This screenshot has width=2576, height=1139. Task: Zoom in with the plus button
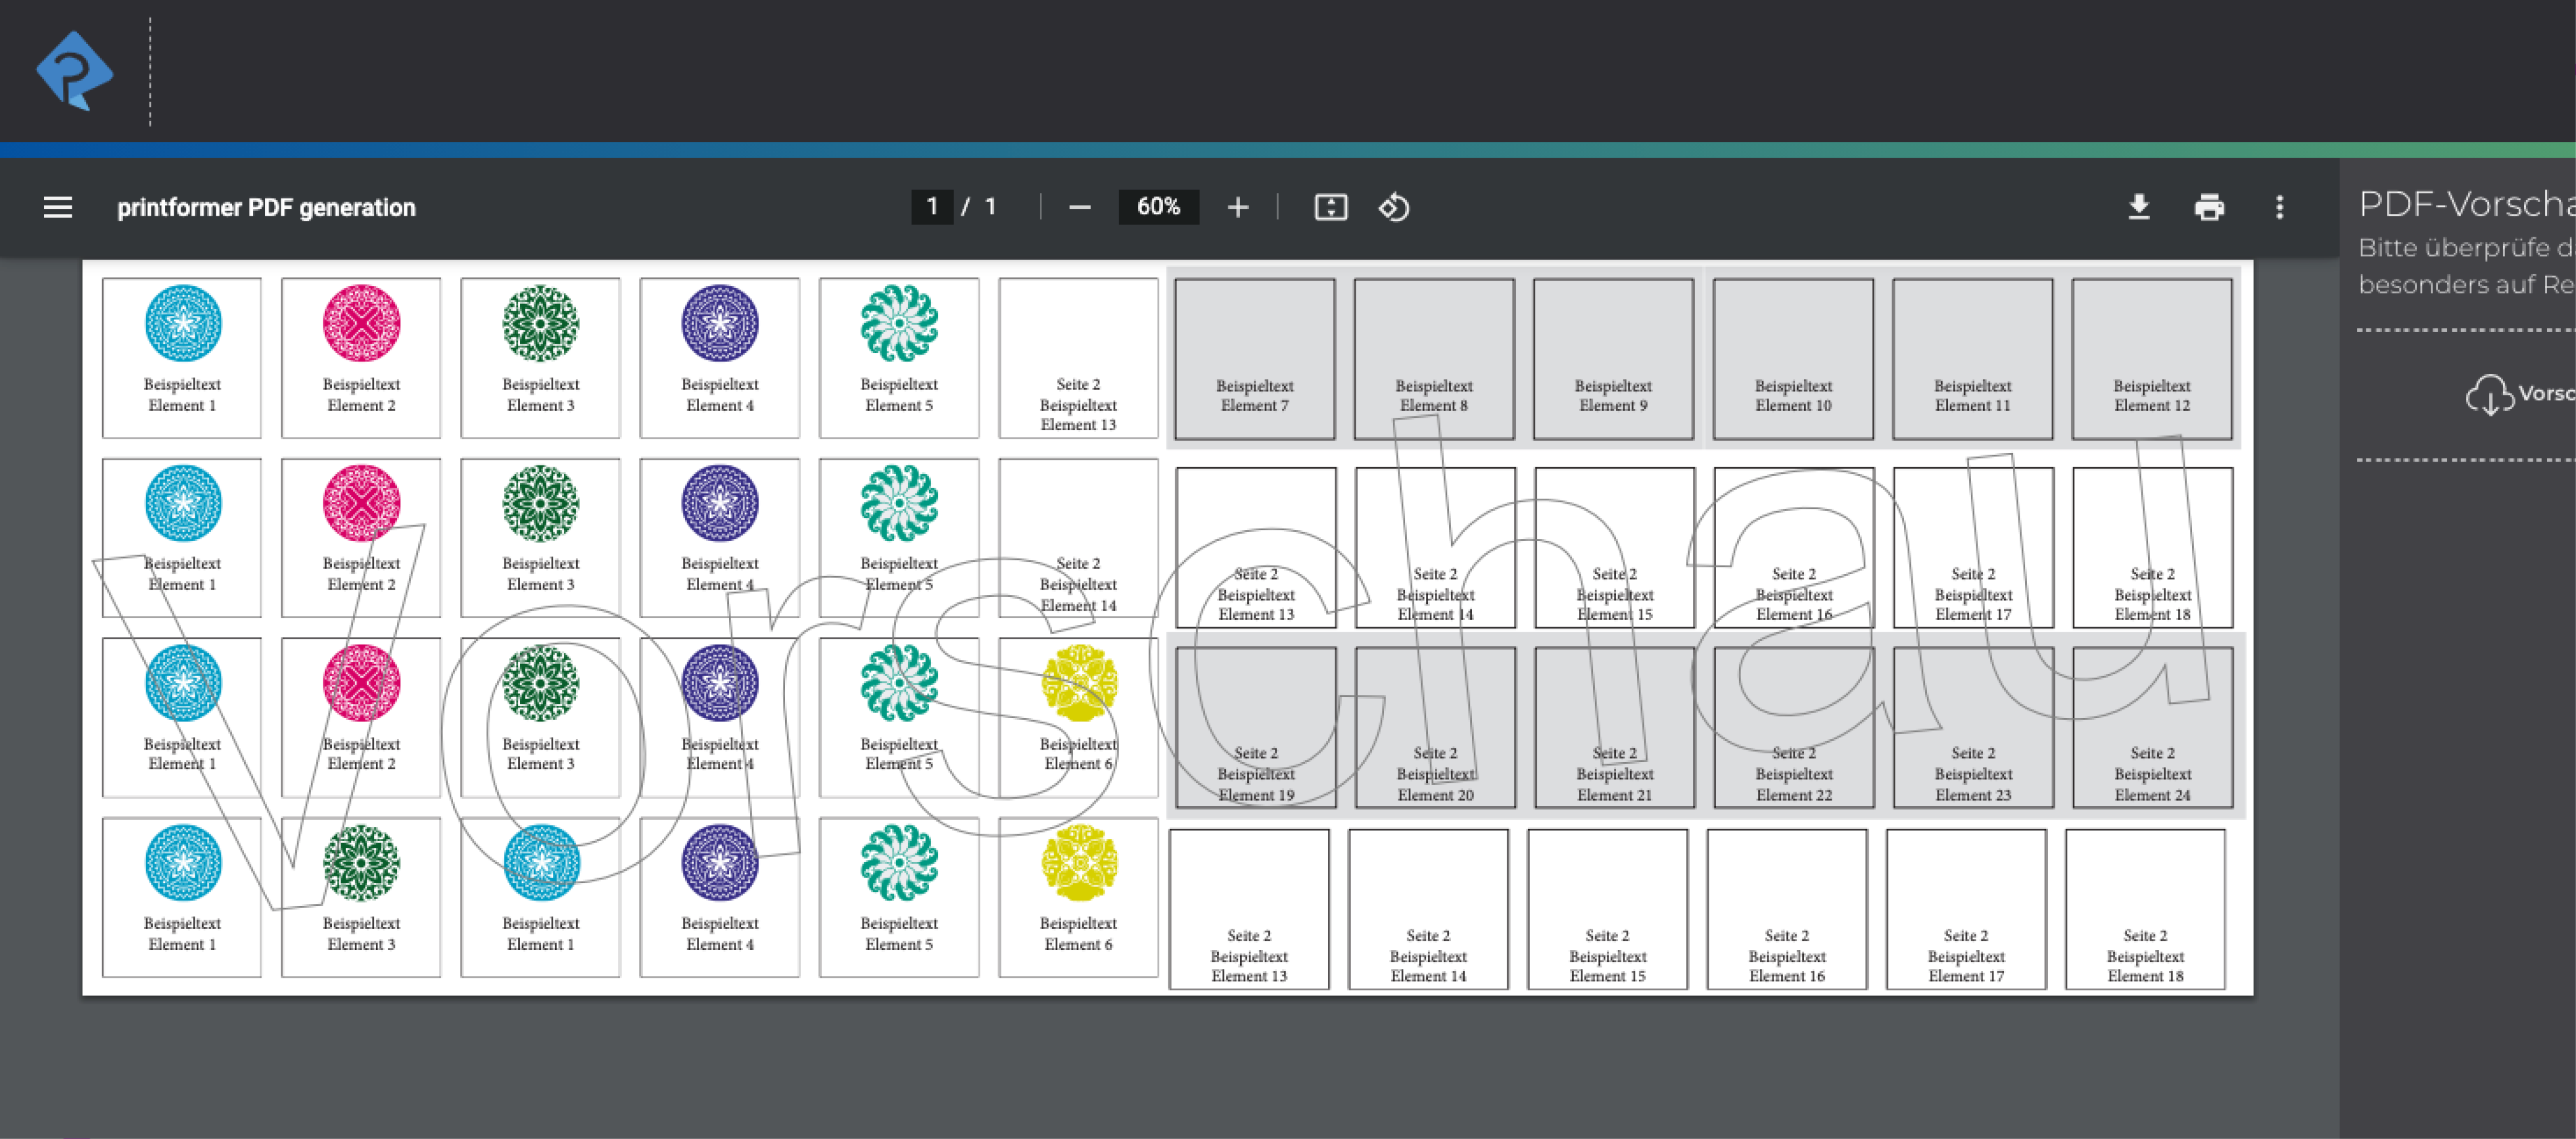1237,207
